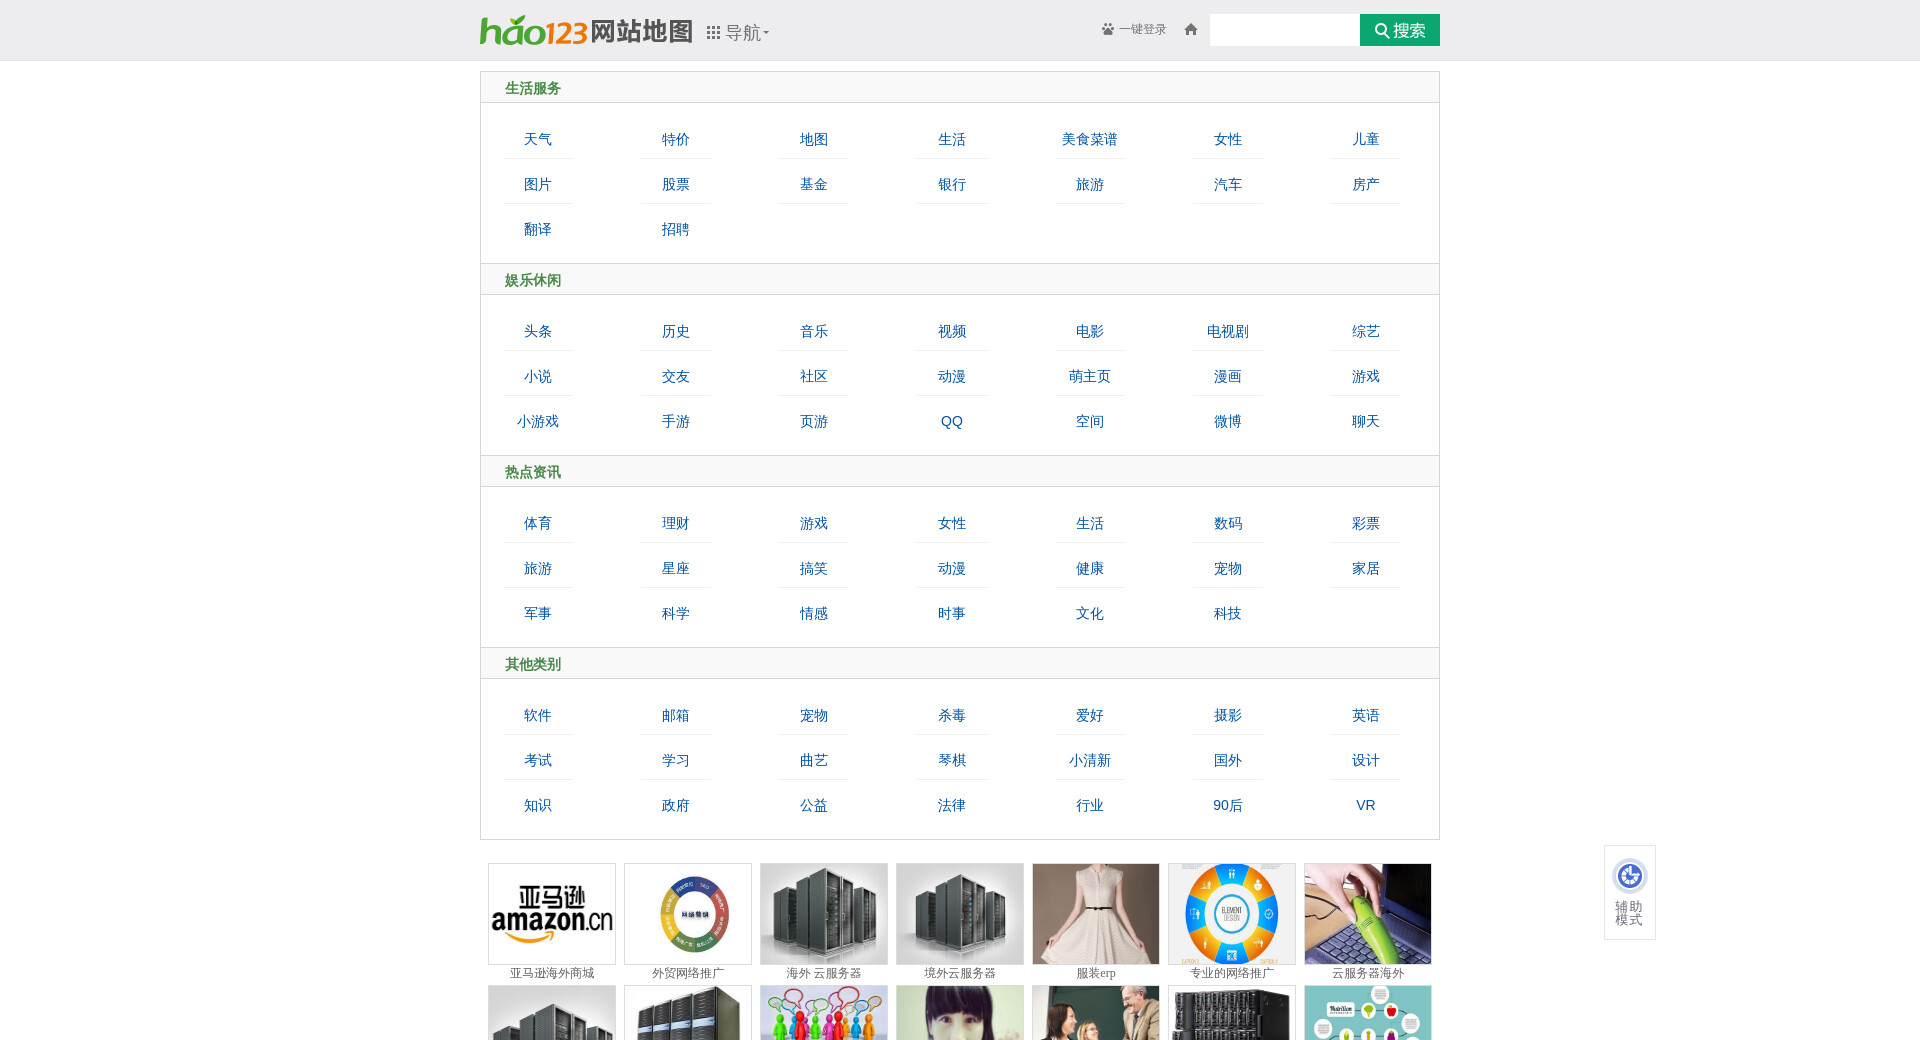This screenshot has height=1040, width=1920.
Task: Open the 软件 link
Action: [538, 716]
